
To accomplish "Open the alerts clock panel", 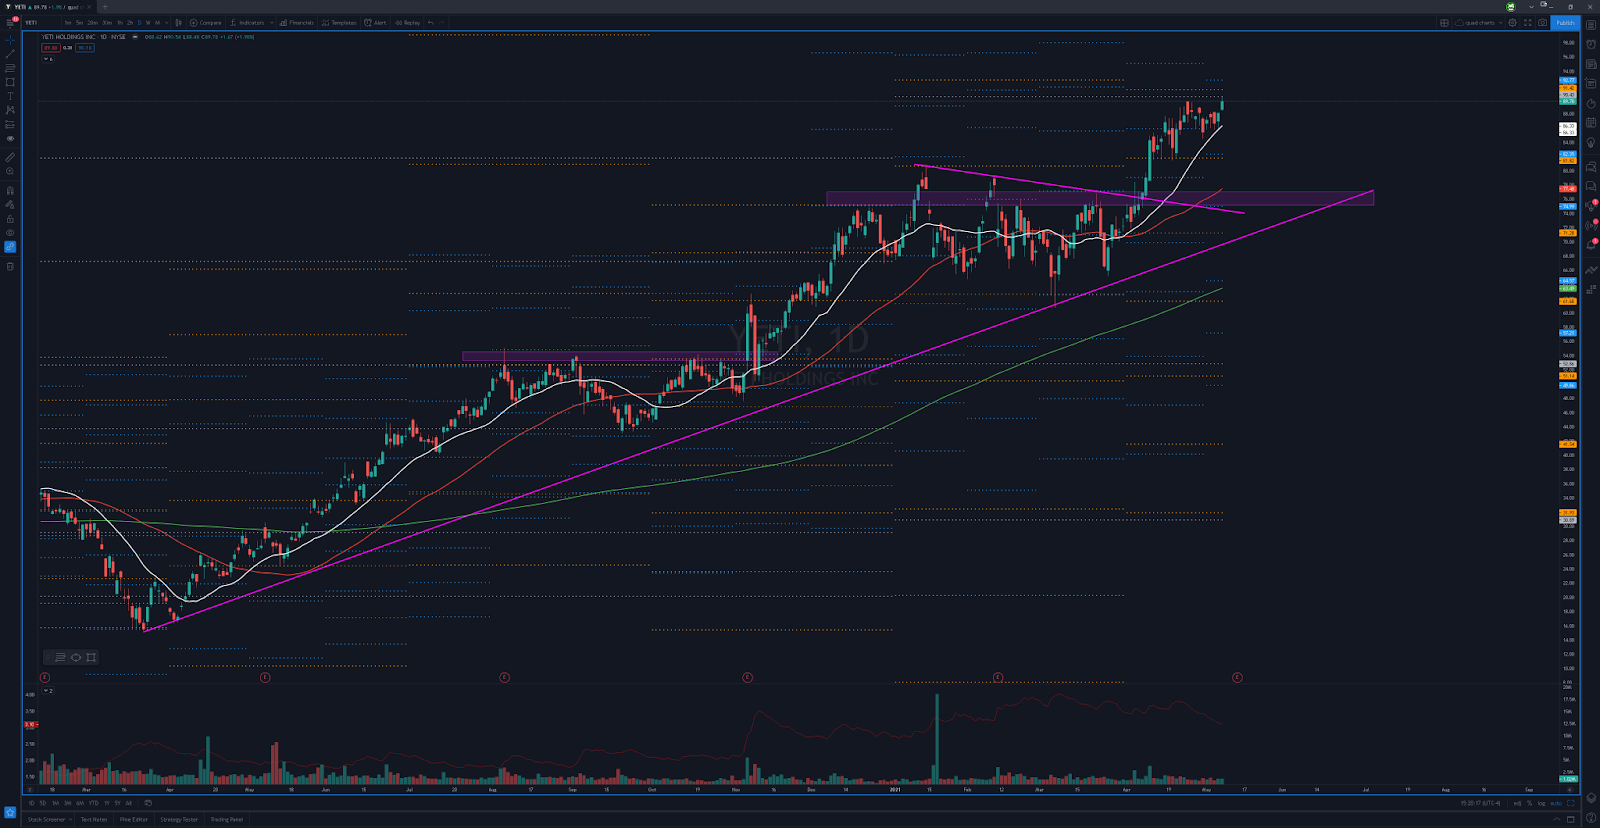I will click(x=1591, y=44).
